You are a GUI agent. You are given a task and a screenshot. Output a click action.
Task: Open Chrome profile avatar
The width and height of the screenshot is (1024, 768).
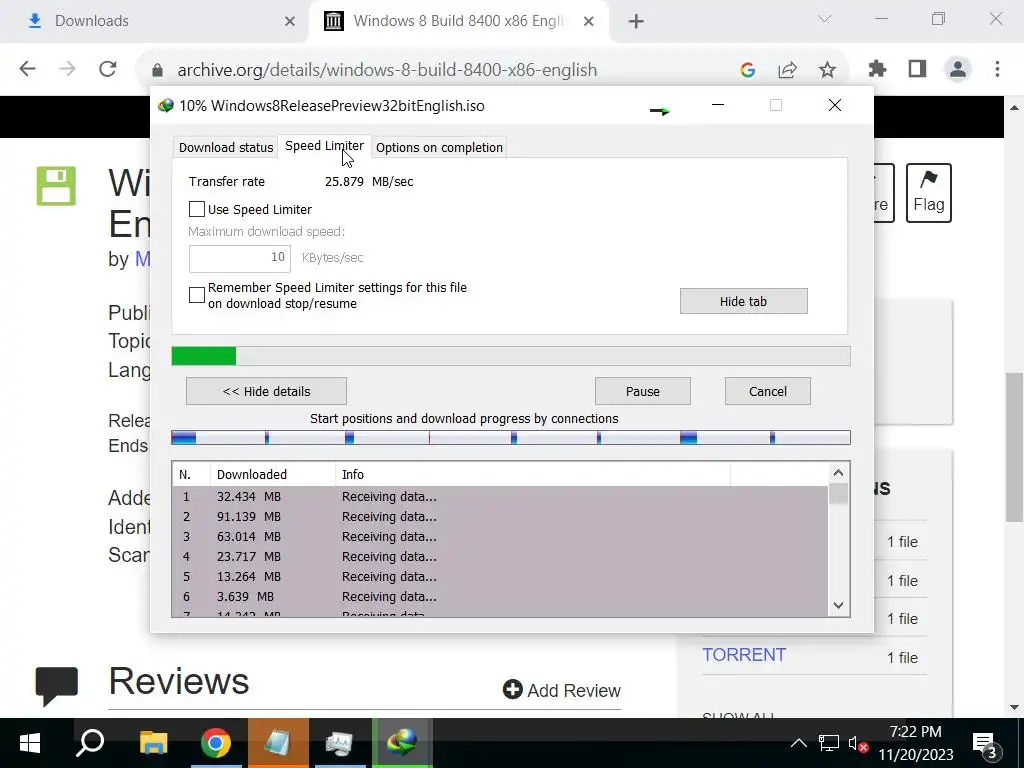click(958, 69)
